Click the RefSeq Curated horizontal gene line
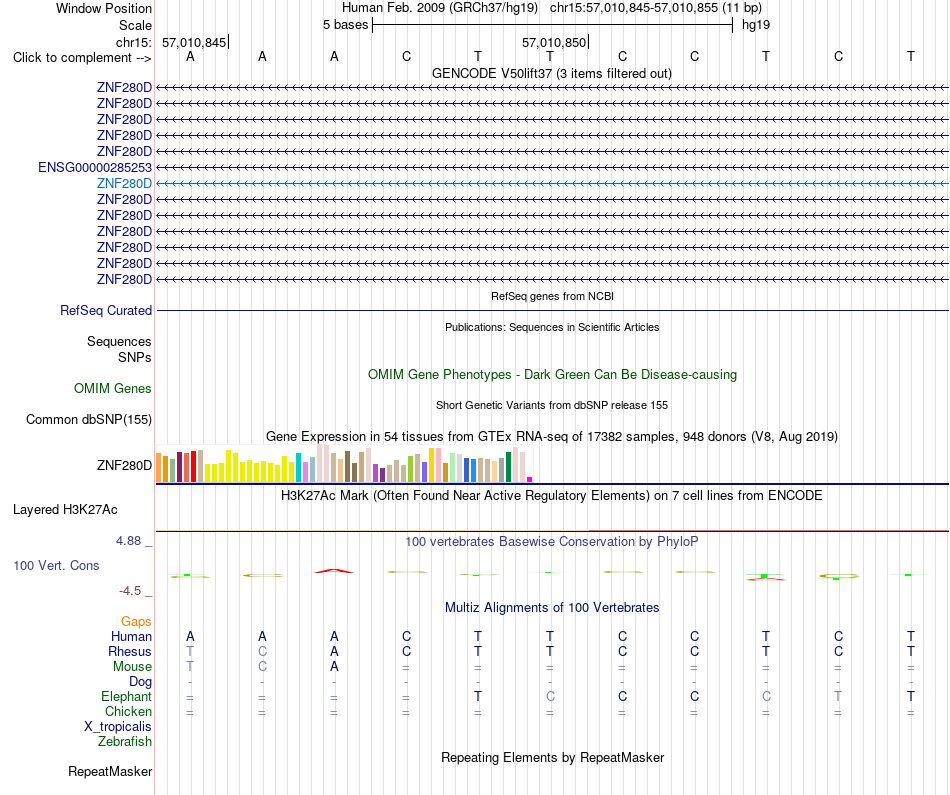 point(552,310)
